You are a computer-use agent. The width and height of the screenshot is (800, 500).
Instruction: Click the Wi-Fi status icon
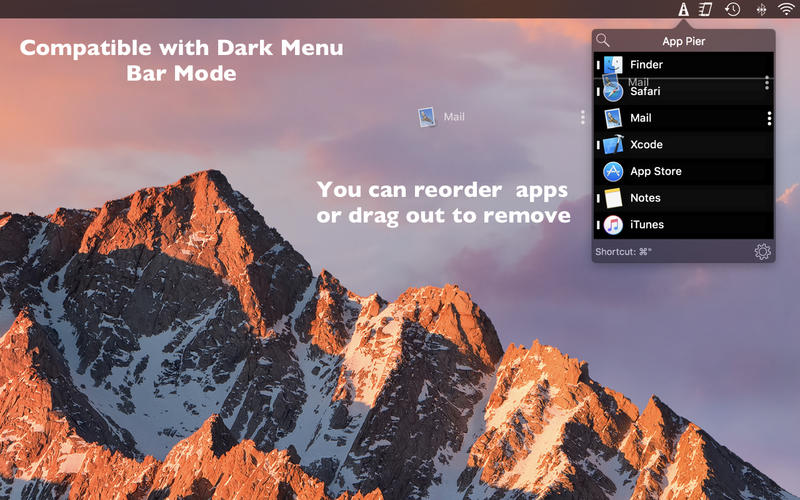pyautogui.click(x=786, y=10)
